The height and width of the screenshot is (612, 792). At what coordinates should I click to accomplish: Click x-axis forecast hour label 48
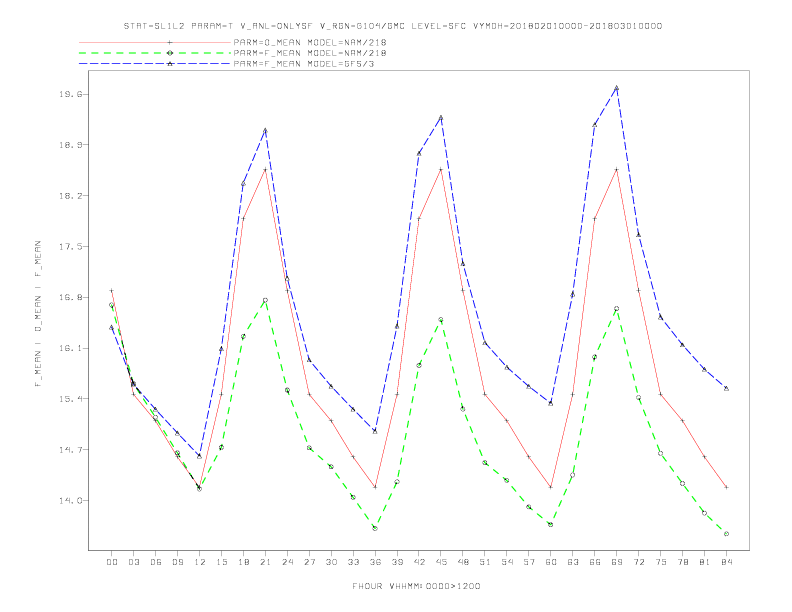[x=463, y=562]
